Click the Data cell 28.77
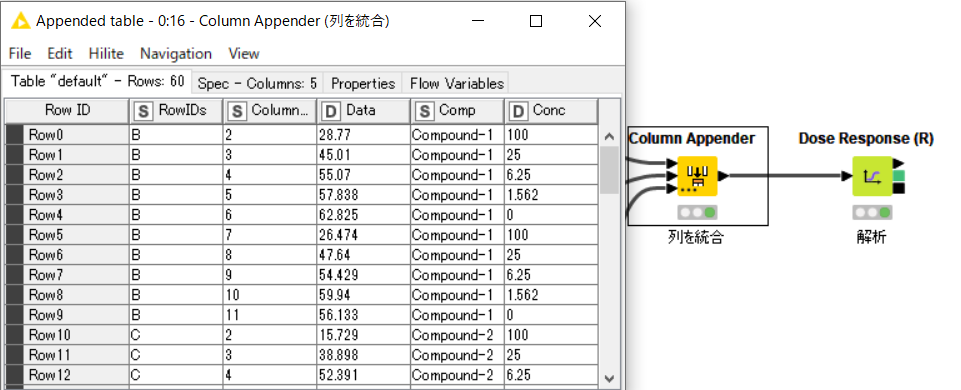Screen dimensions: 961x390 [x=363, y=135]
